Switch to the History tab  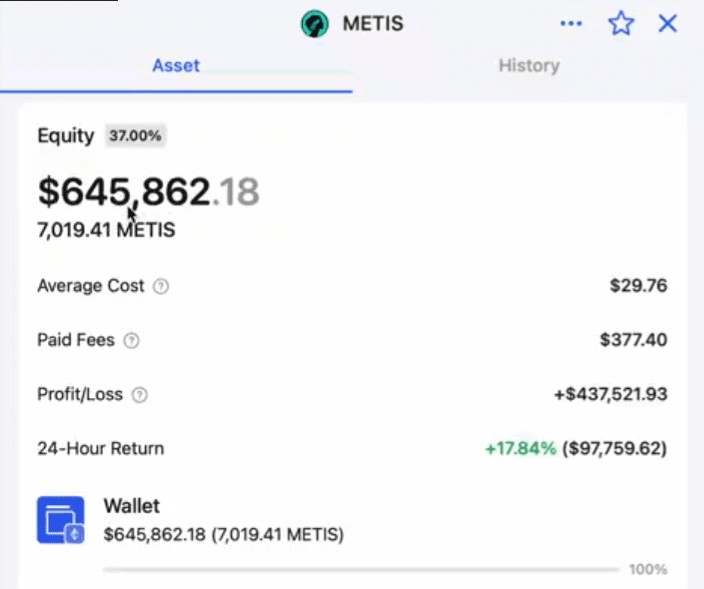pyautogui.click(x=528, y=66)
